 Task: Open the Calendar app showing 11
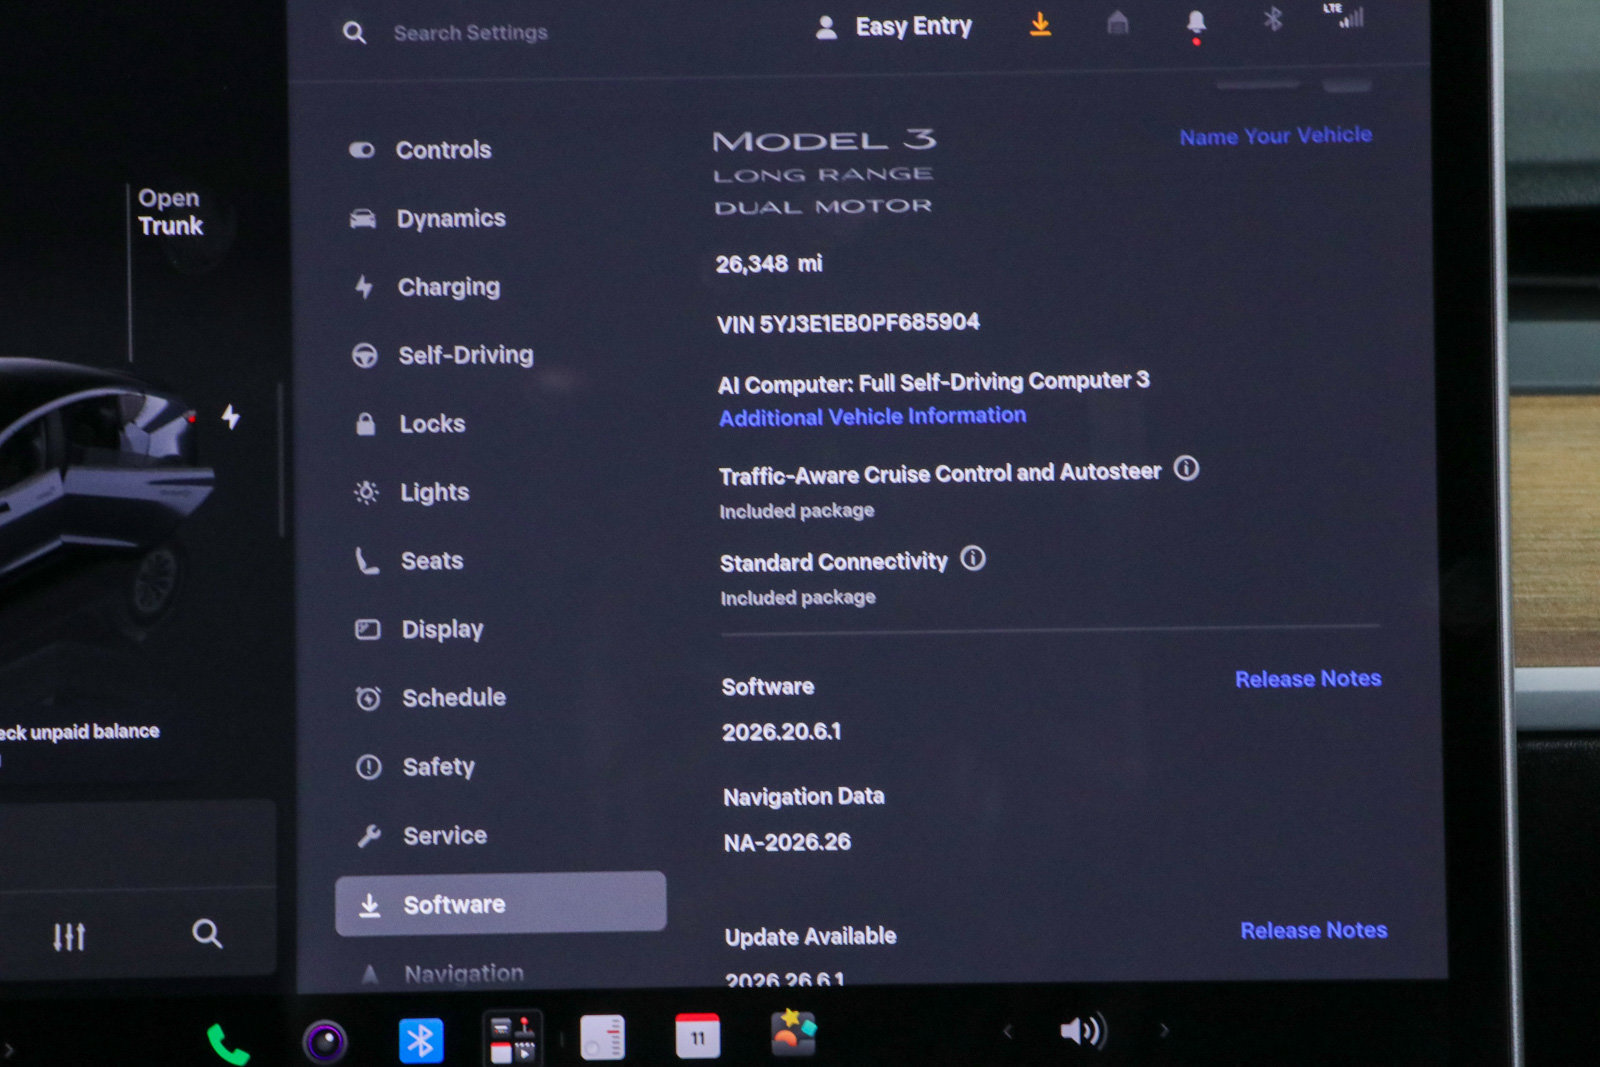coord(697,1035)
